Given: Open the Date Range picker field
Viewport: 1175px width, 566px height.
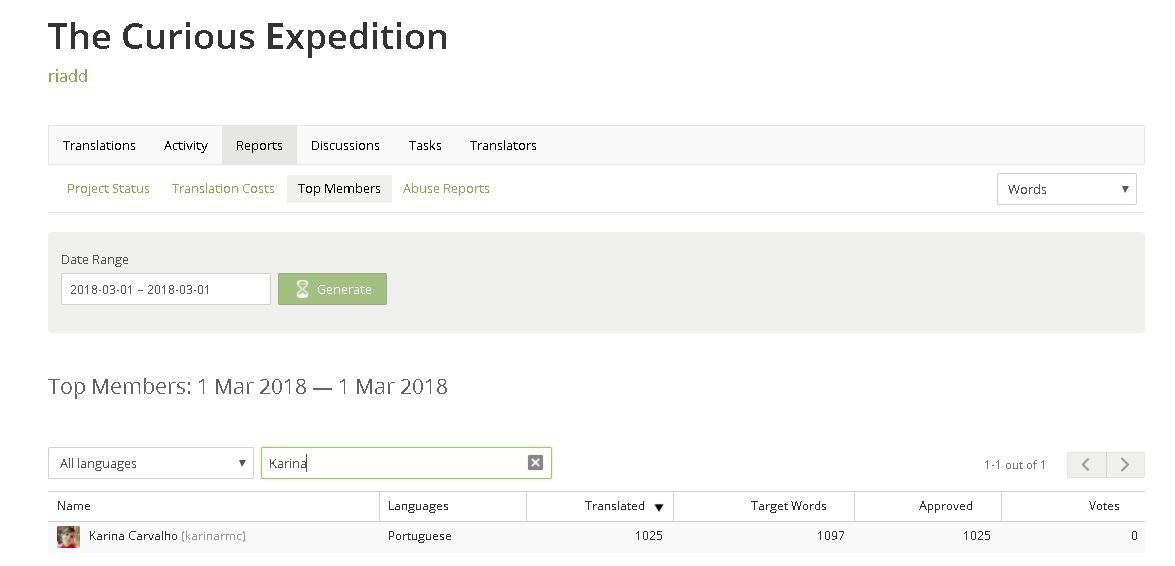Looking at the screenshot, I should (x=166, y=289).
